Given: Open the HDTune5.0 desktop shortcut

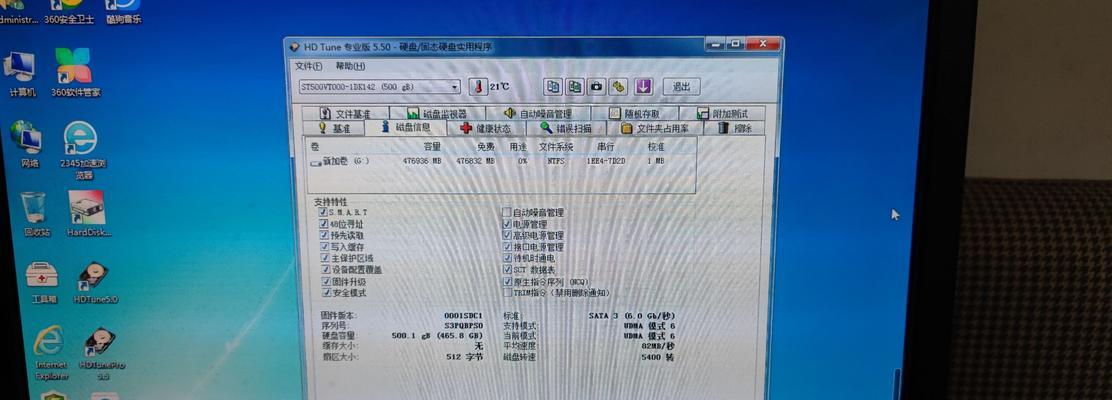Looking at the screenshot, I should pyautogui.click(x=95, y=282).
